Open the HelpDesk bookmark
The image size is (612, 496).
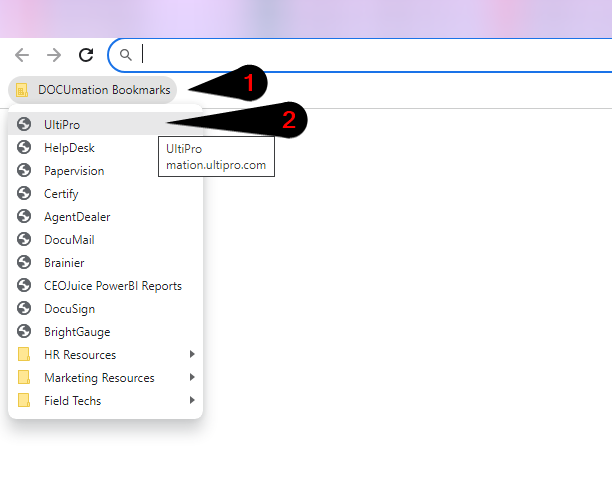[x=105, y=148]
